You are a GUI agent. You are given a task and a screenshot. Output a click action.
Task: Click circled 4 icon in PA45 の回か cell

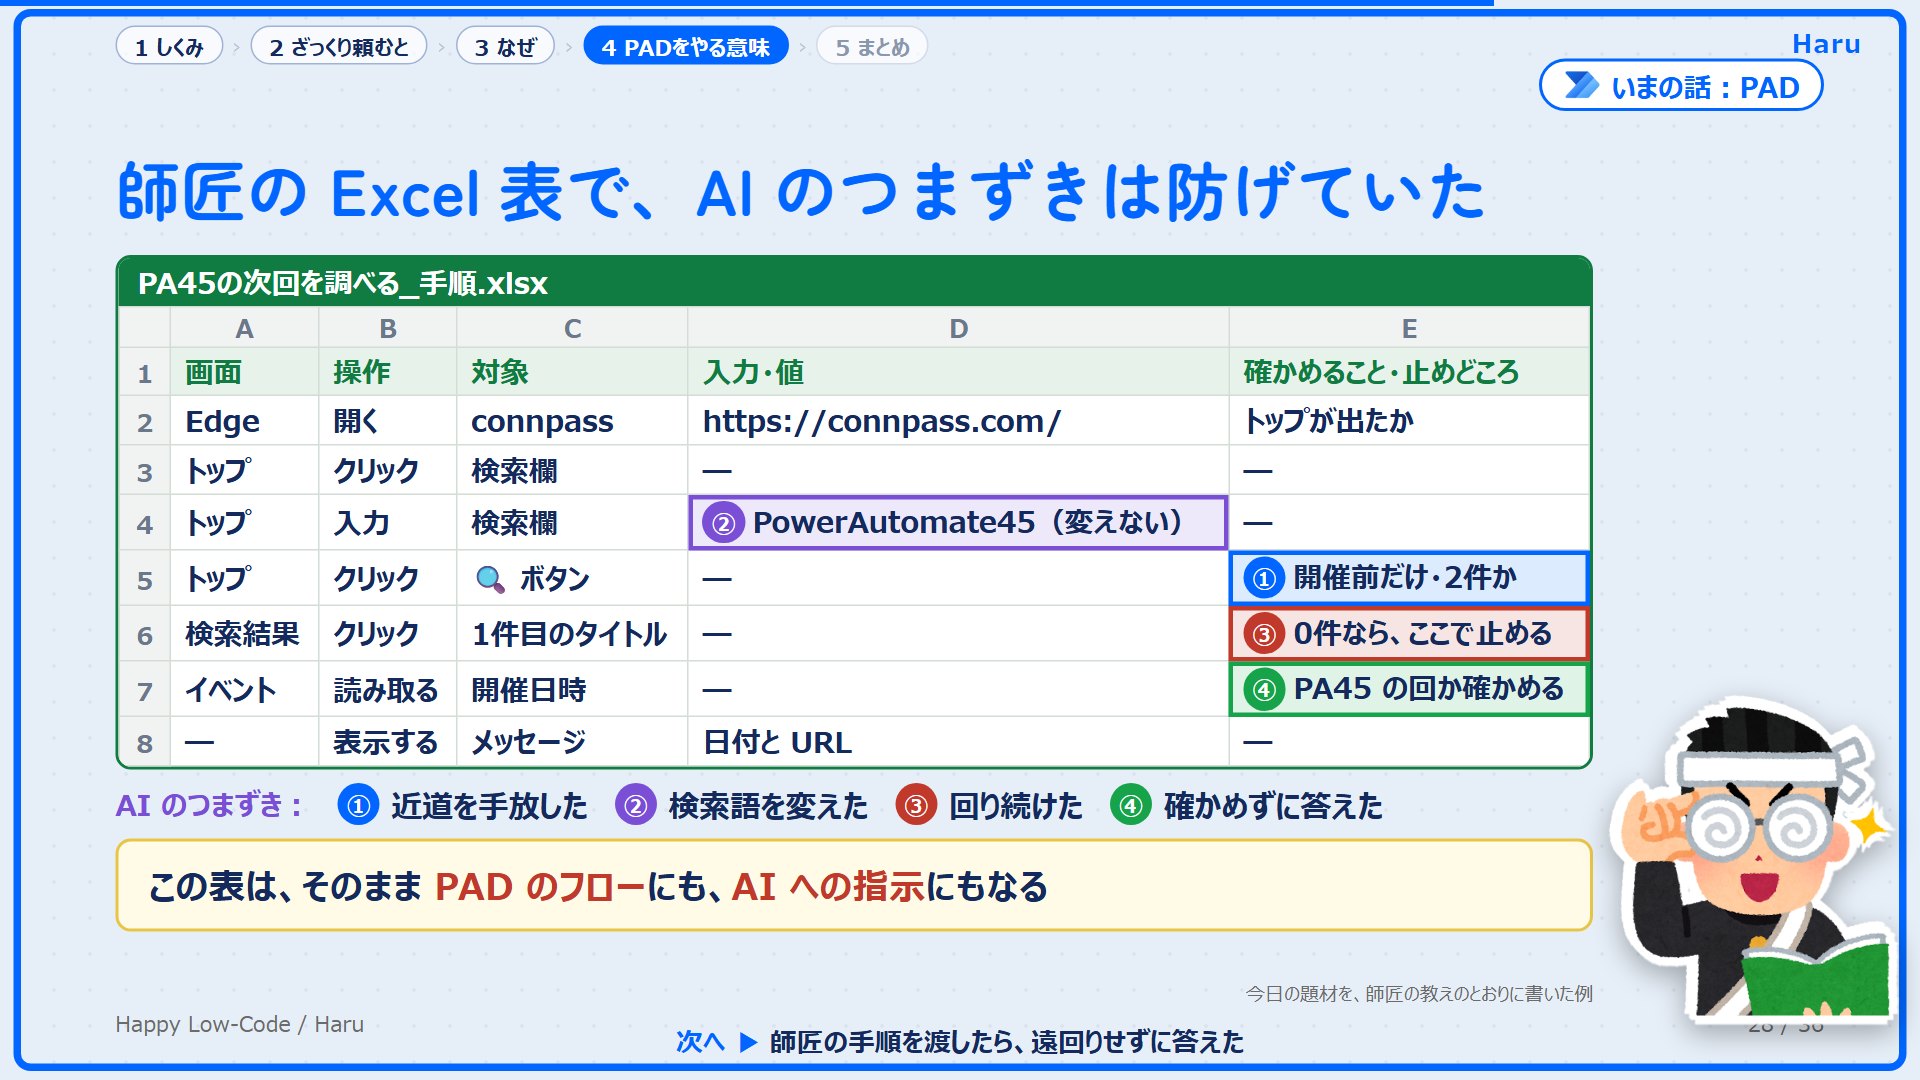coord(1264,689)
